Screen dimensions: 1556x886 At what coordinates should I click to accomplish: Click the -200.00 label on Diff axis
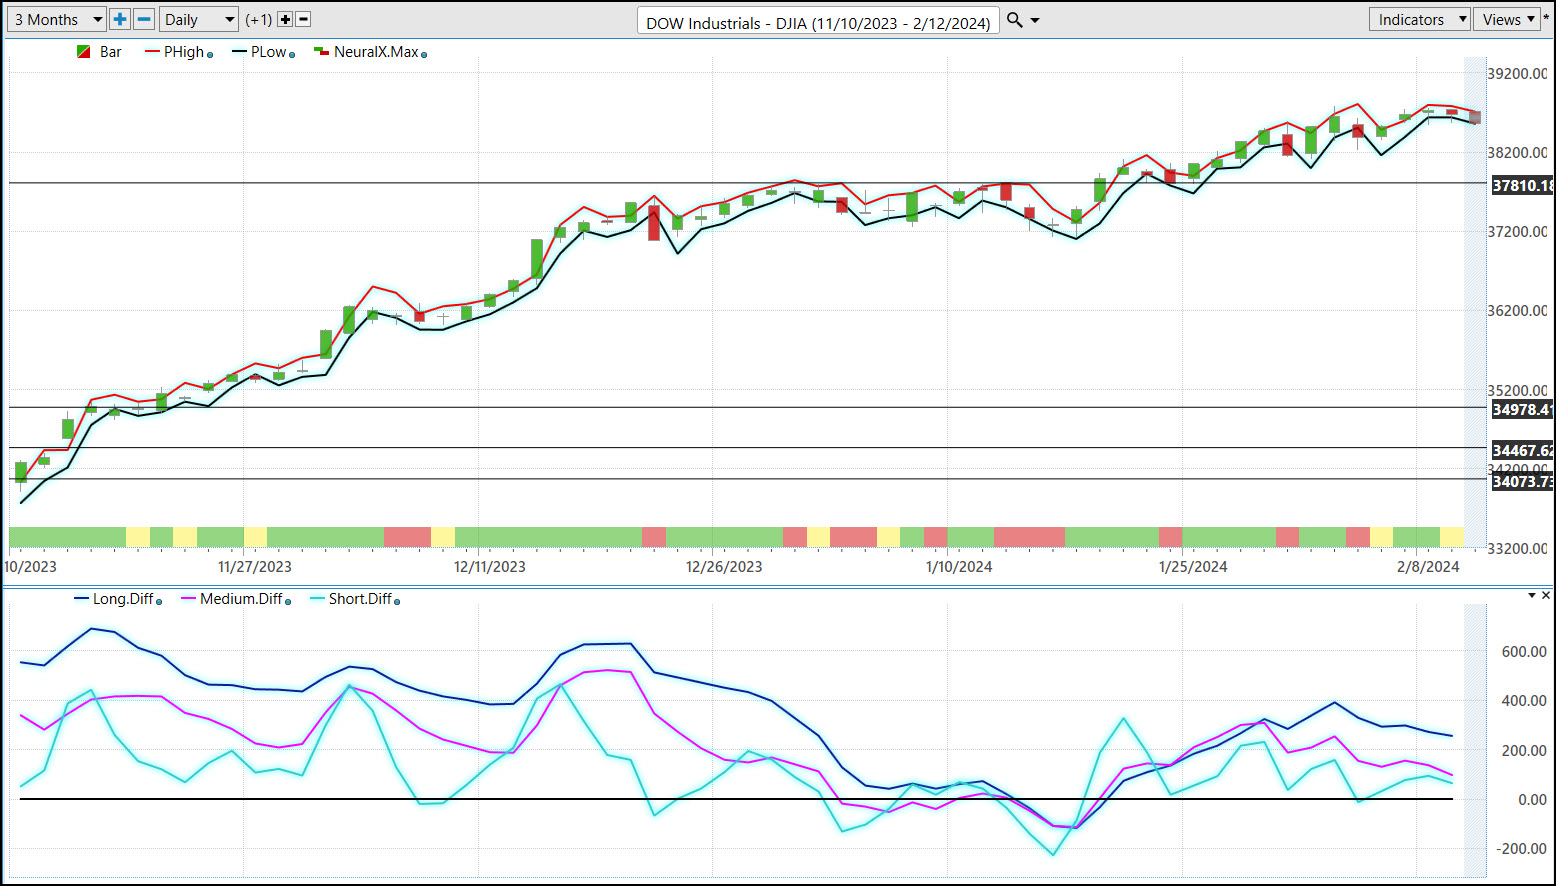click(1521, 849)
